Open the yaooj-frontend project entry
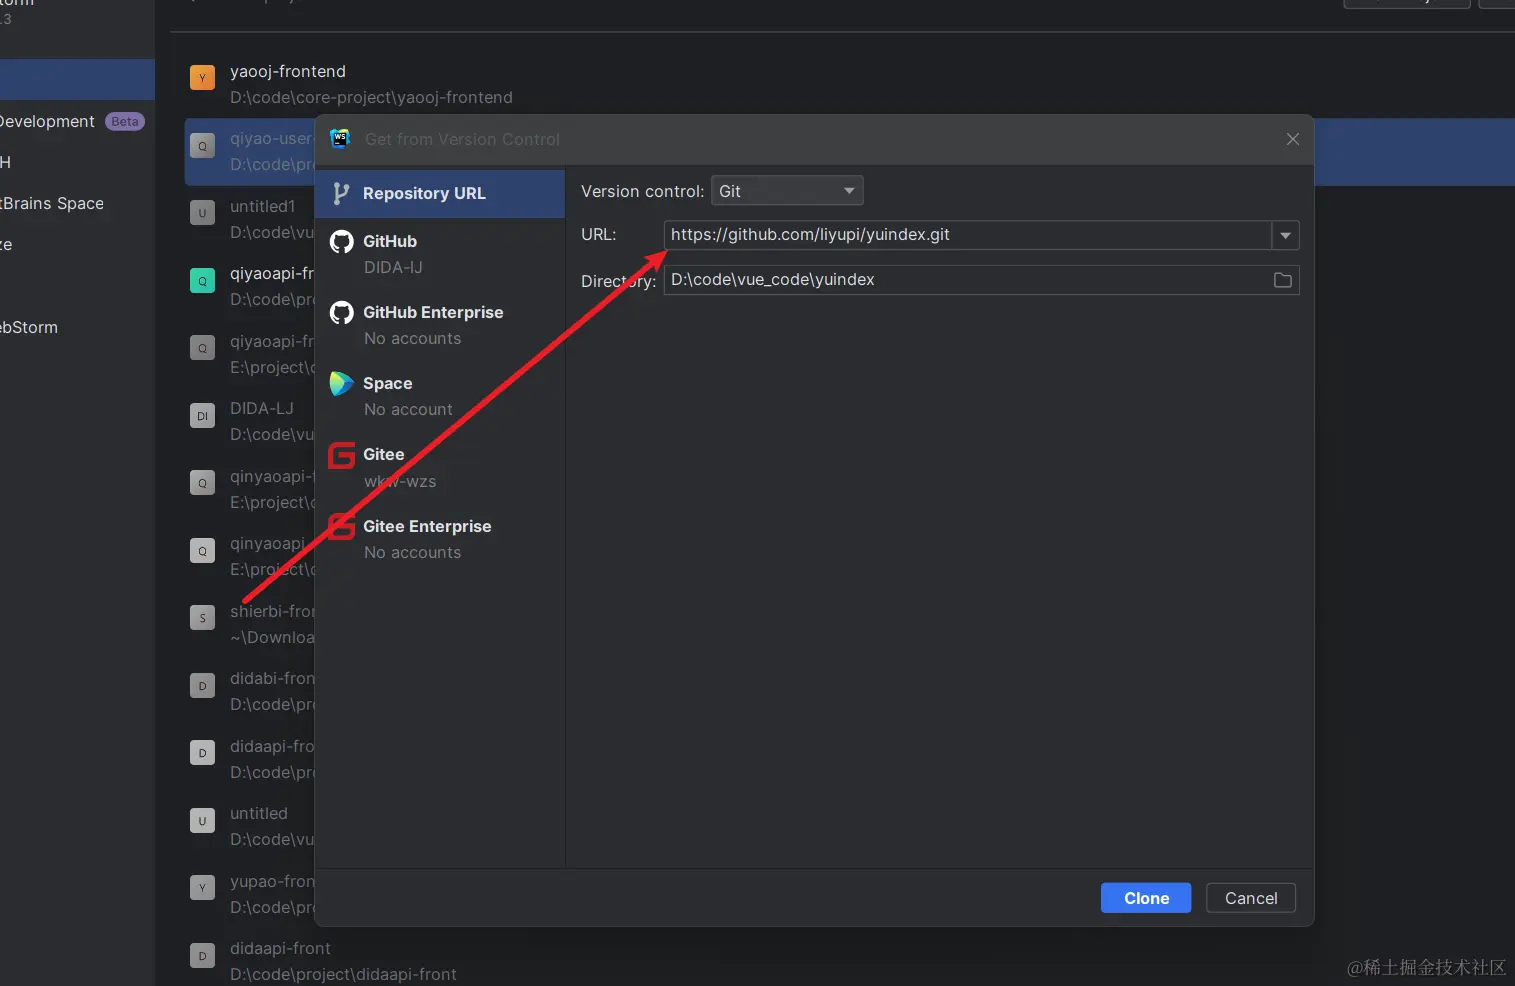This screenshot has width=1515, height=986. (x=850, y=84)
